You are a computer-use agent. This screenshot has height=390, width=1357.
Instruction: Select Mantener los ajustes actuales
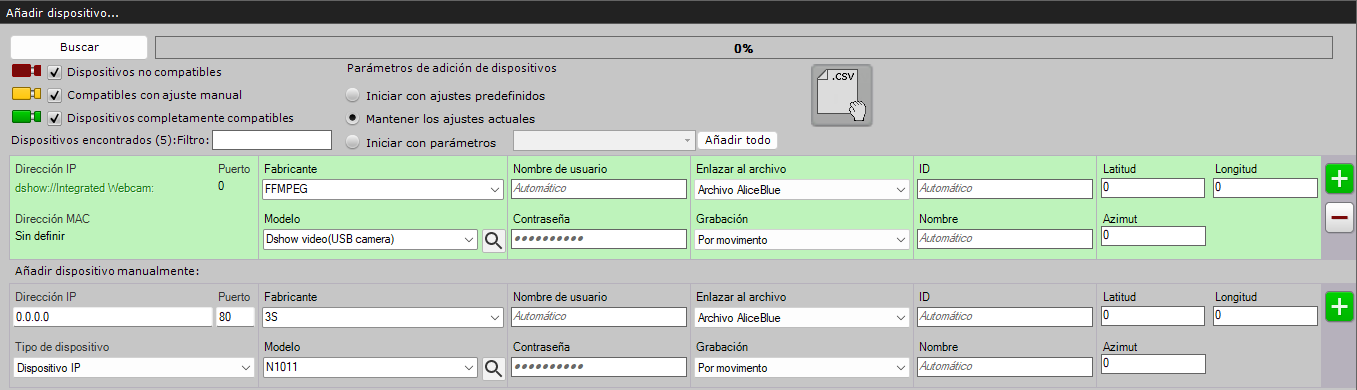pos(352,118)
